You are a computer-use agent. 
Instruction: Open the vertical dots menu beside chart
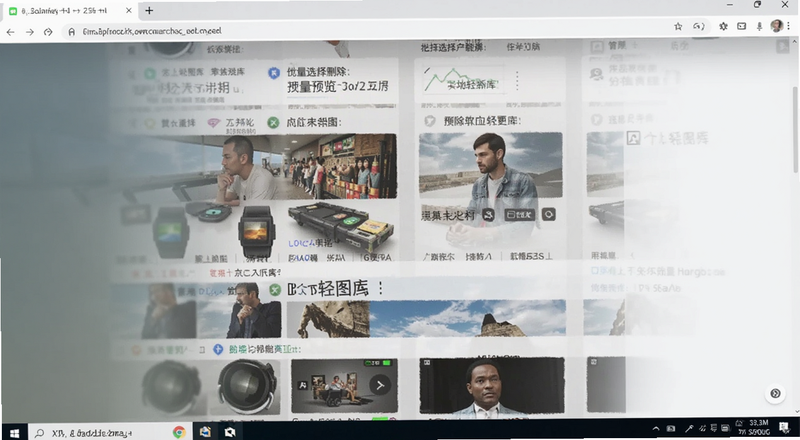coord(517,81)
